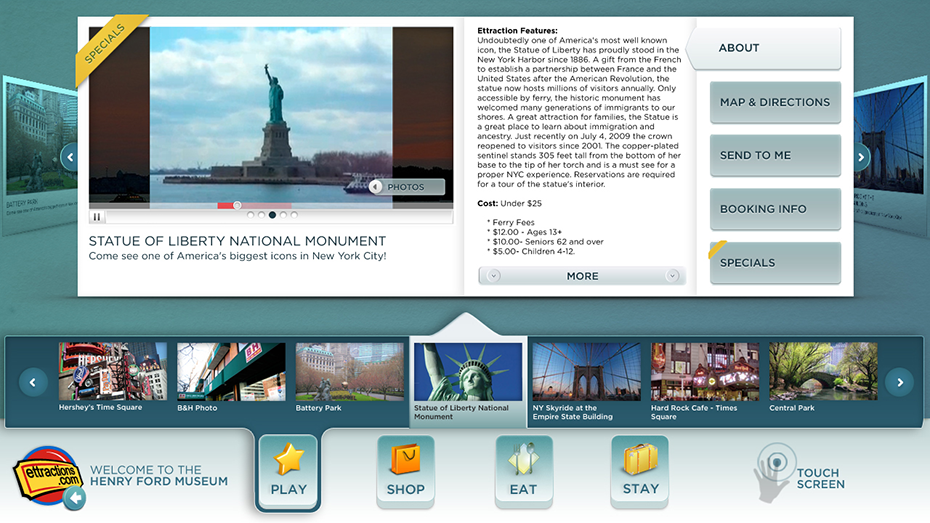Viewport: 930px width, 523px height.
Task: Click the More button
Action: click(582, 276)
